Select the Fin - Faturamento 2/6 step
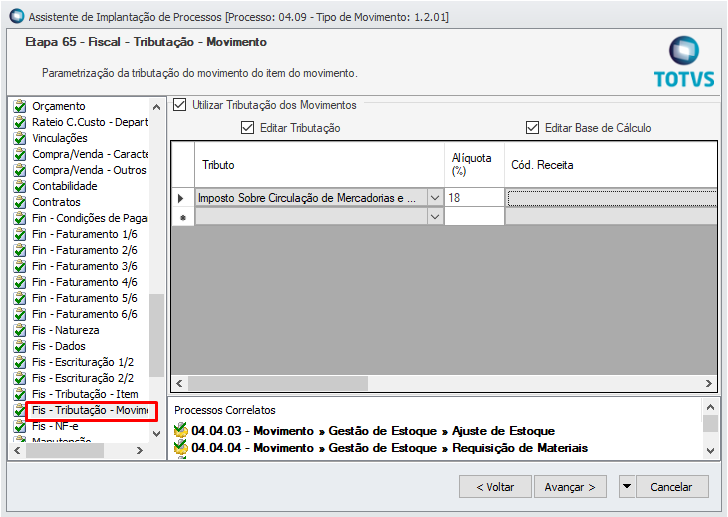This screenshot has width=728, height=517. (84, 250)
